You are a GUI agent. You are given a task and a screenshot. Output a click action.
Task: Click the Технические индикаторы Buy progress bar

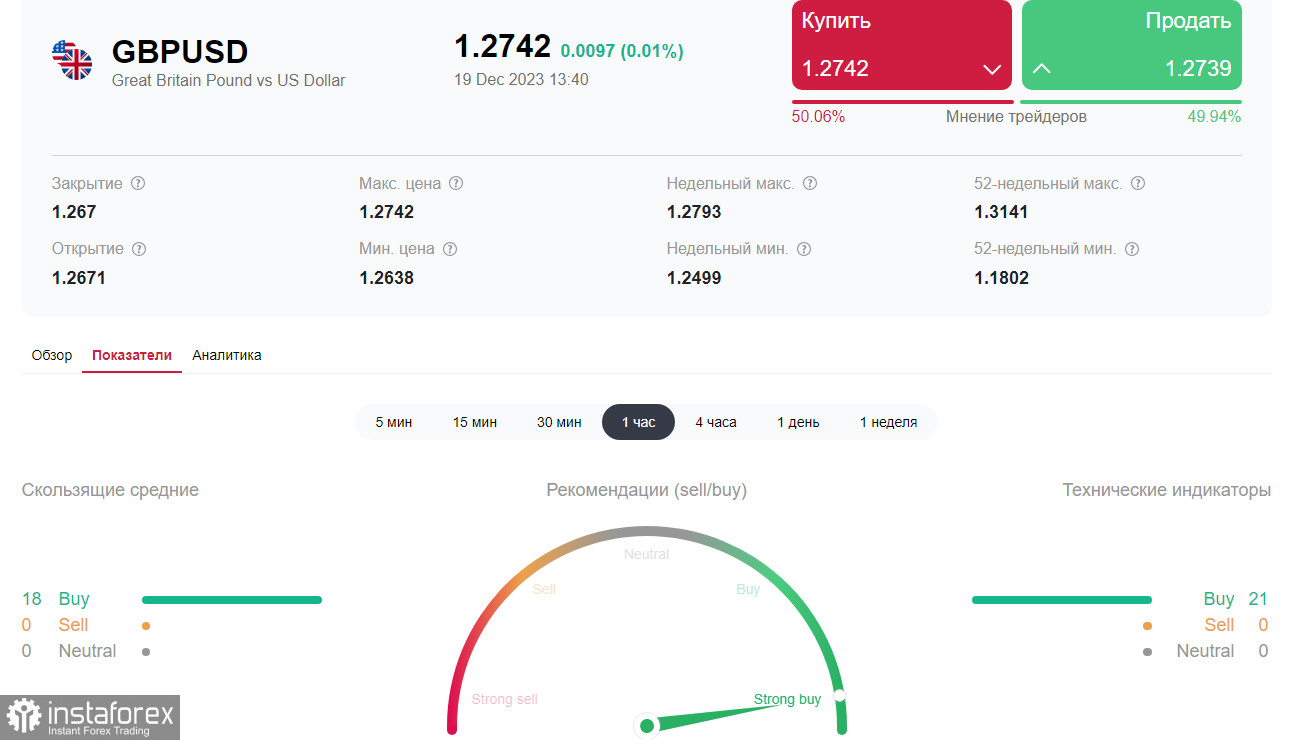click(x=1062, y=600)
